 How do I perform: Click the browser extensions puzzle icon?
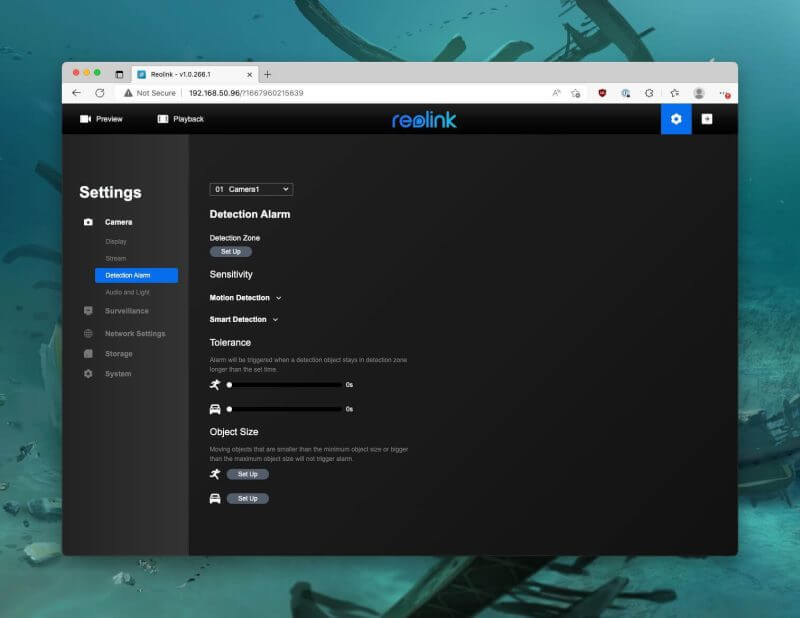[x=649, y=93]
